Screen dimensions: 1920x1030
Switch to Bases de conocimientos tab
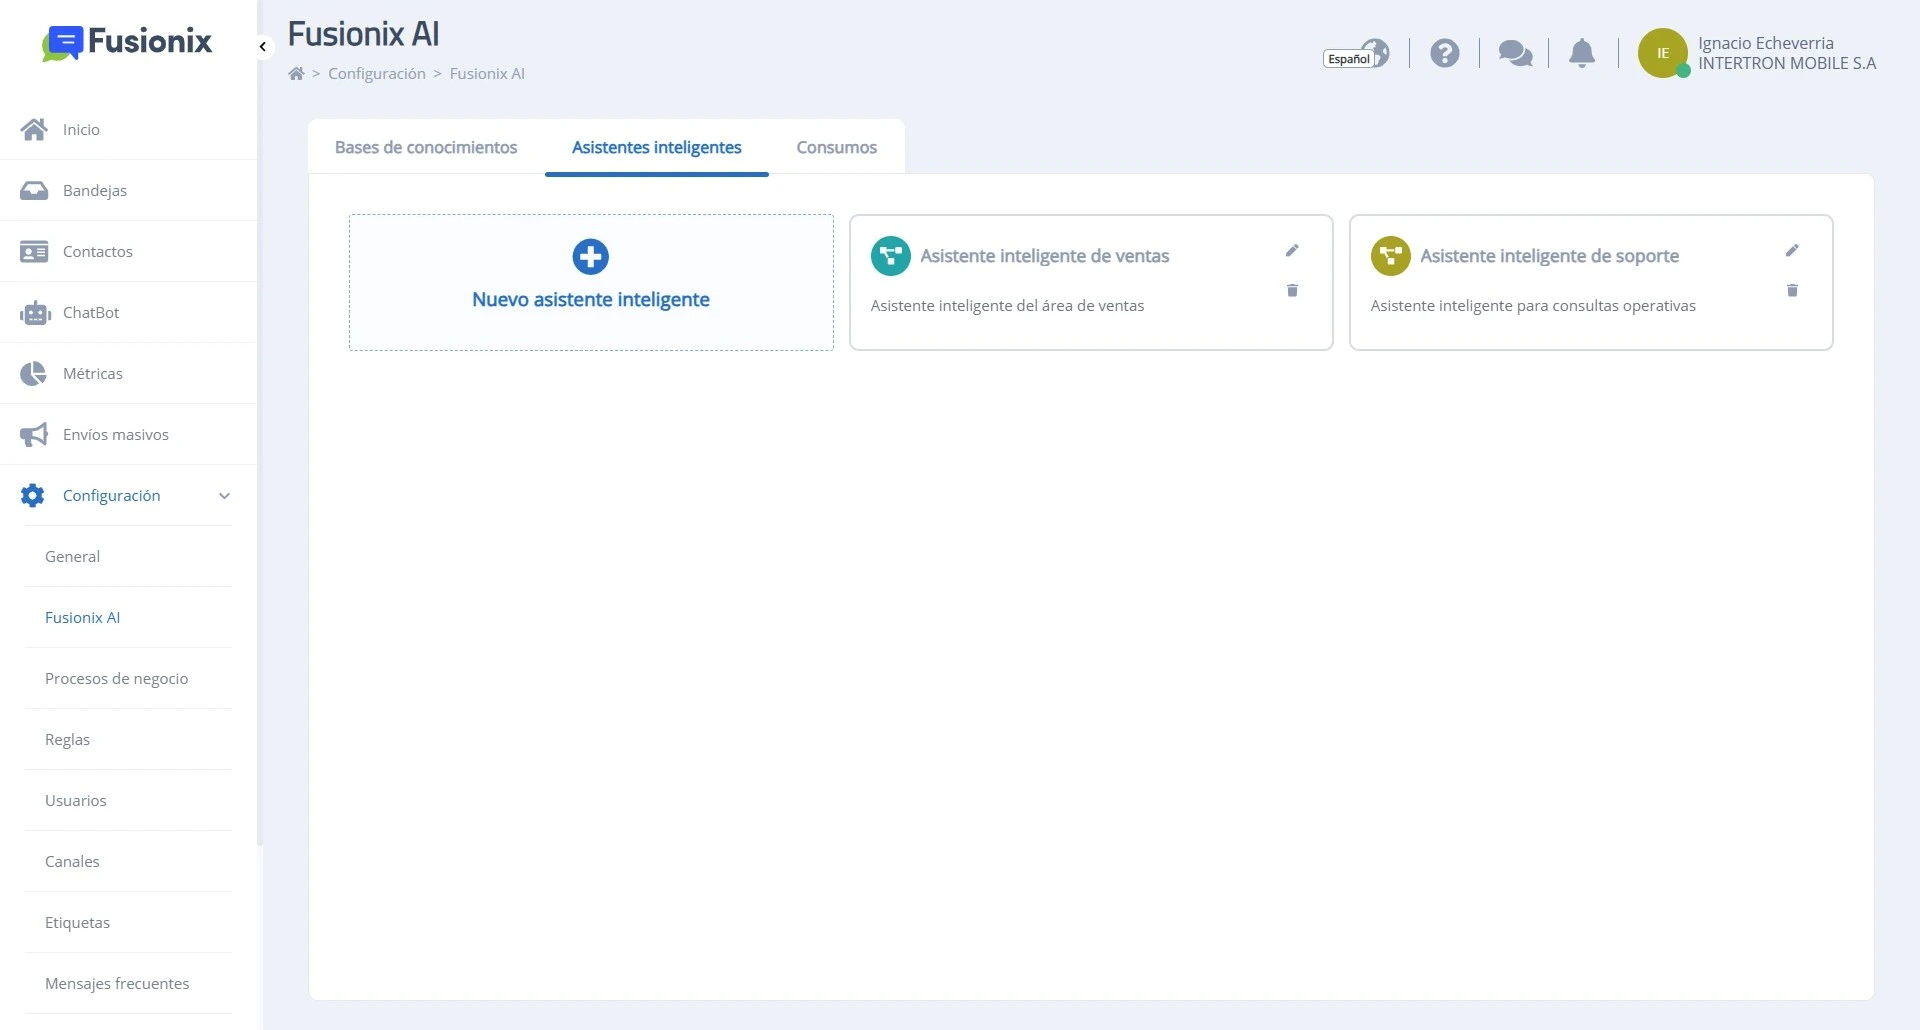(426, 147)
